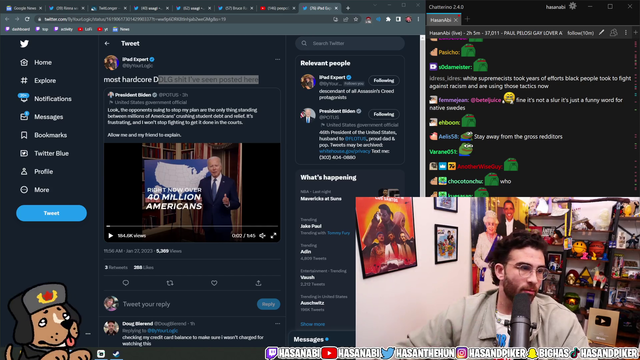Click the 3 Retweets count

(116, 267)
